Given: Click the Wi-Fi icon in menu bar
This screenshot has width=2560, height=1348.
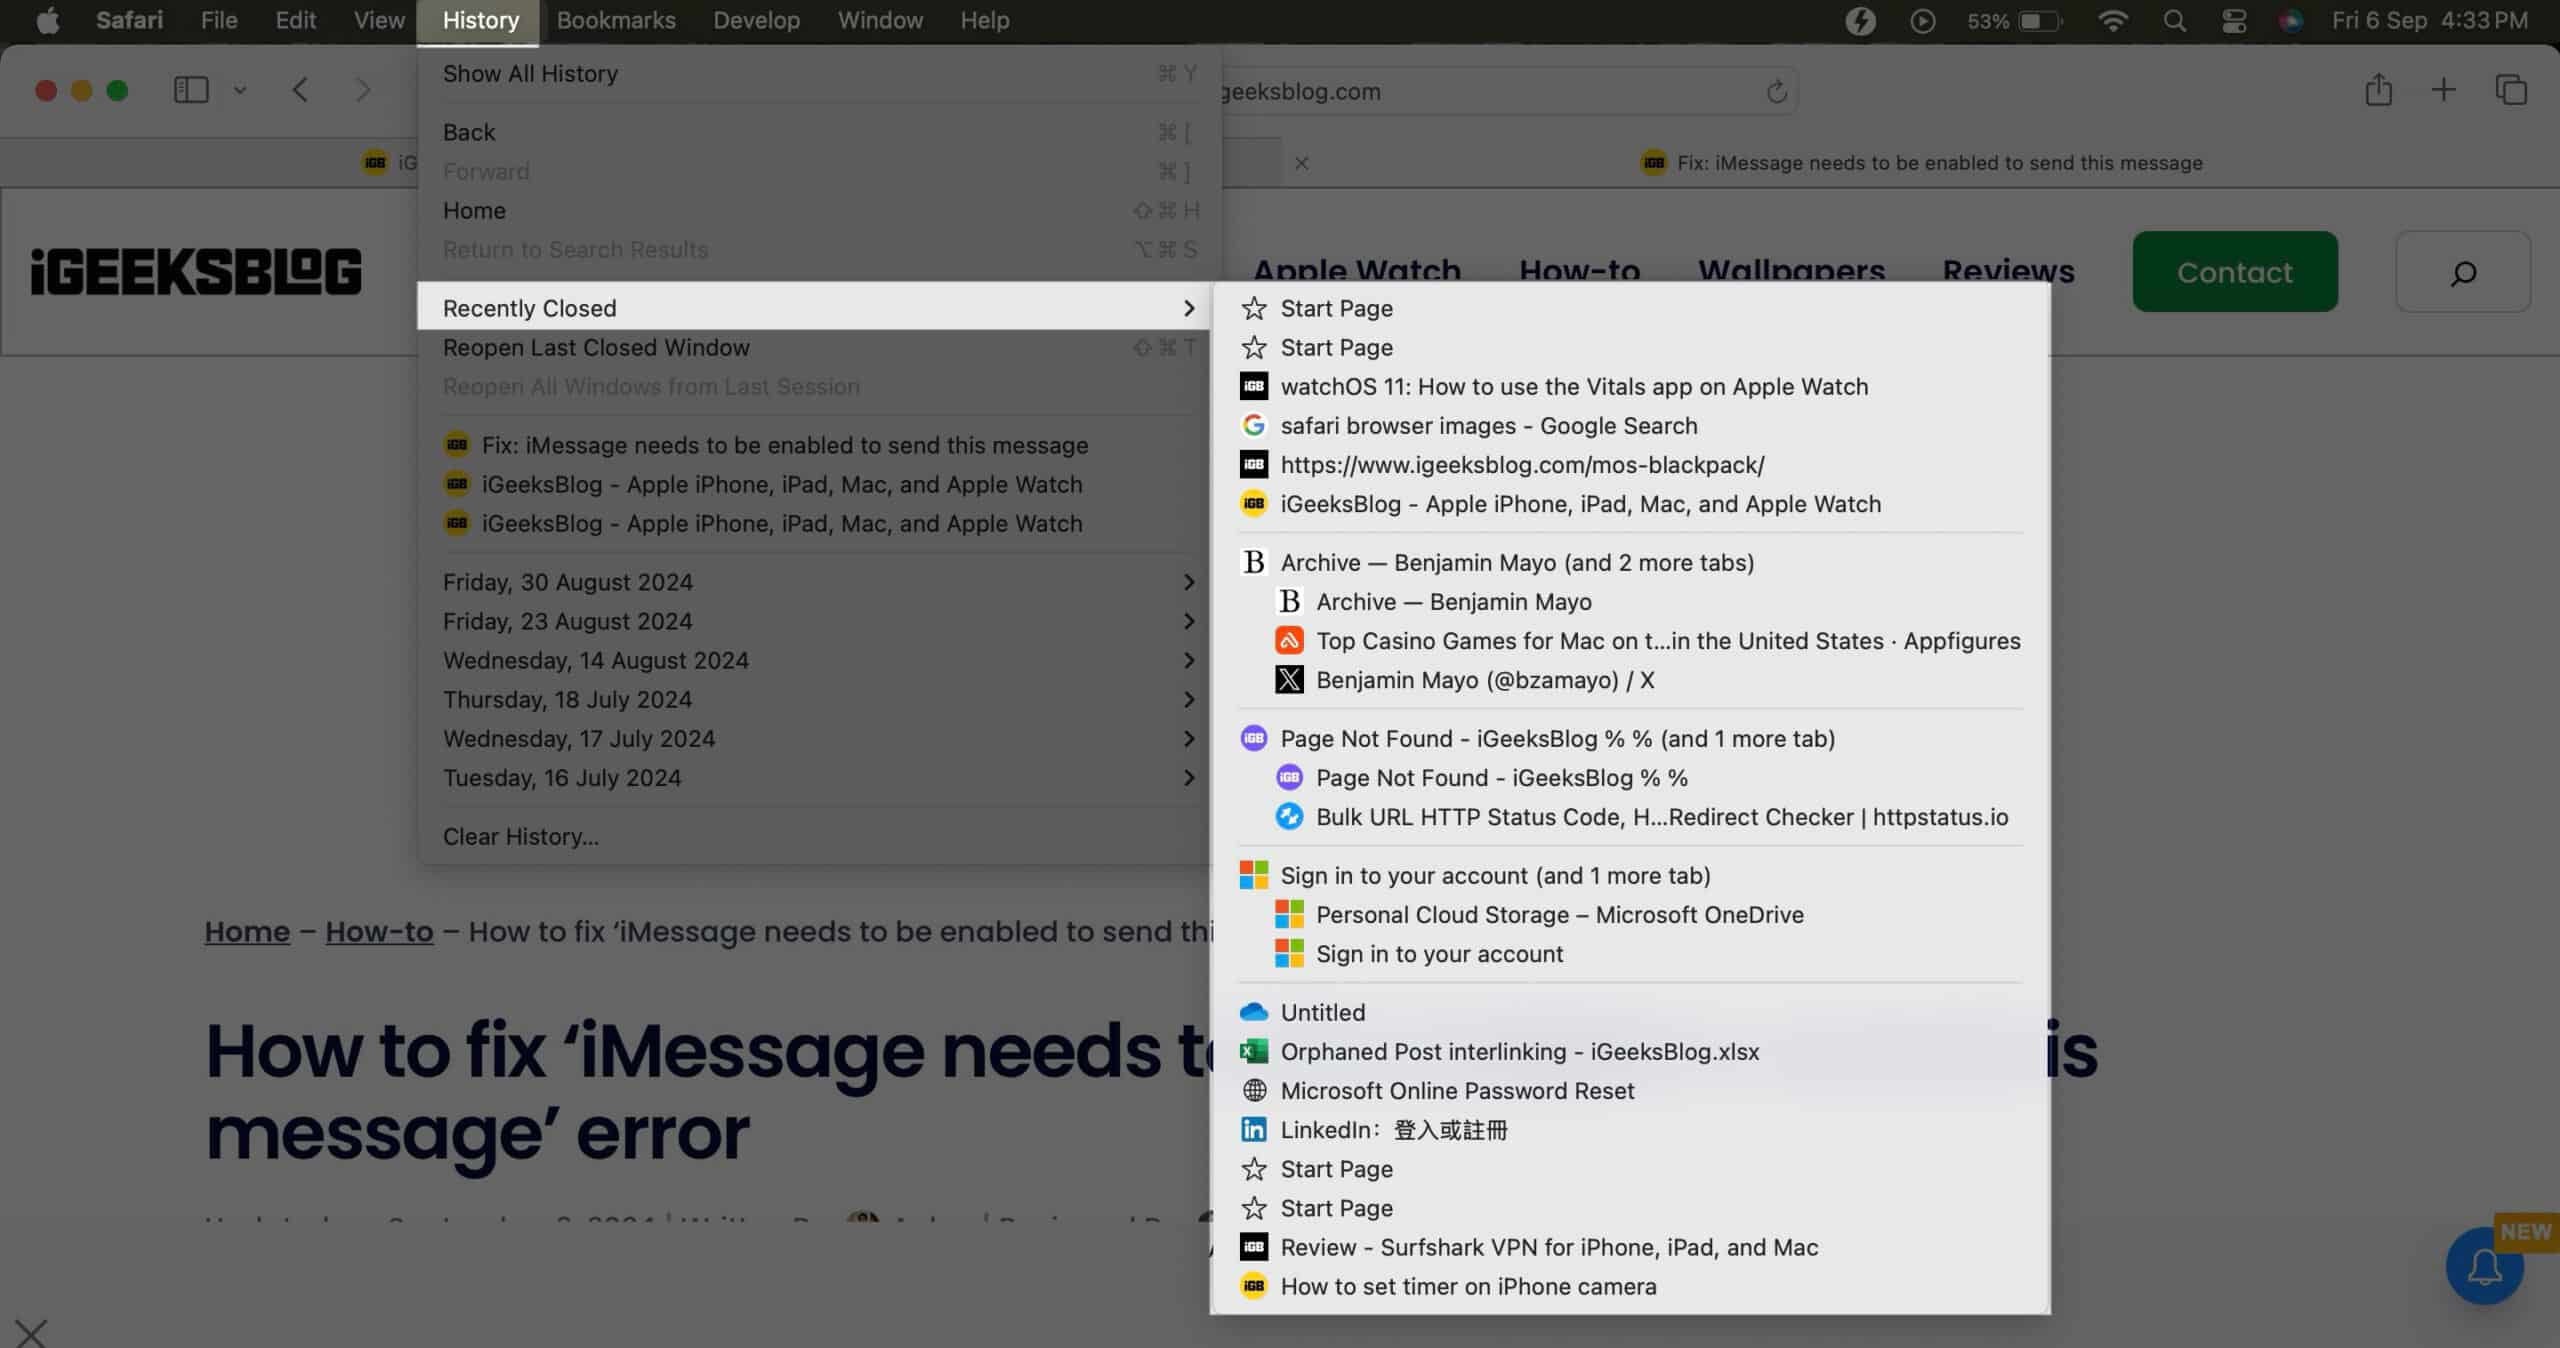Looking at the screenshot, I should click(2113, 22).
